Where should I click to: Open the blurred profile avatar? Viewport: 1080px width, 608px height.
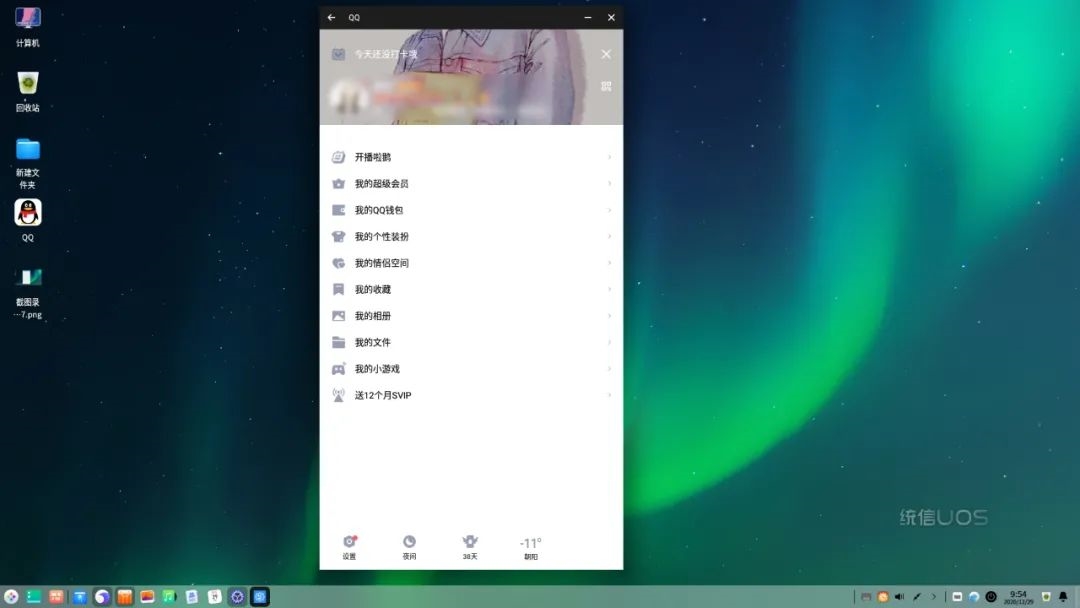tap(349, 98)
